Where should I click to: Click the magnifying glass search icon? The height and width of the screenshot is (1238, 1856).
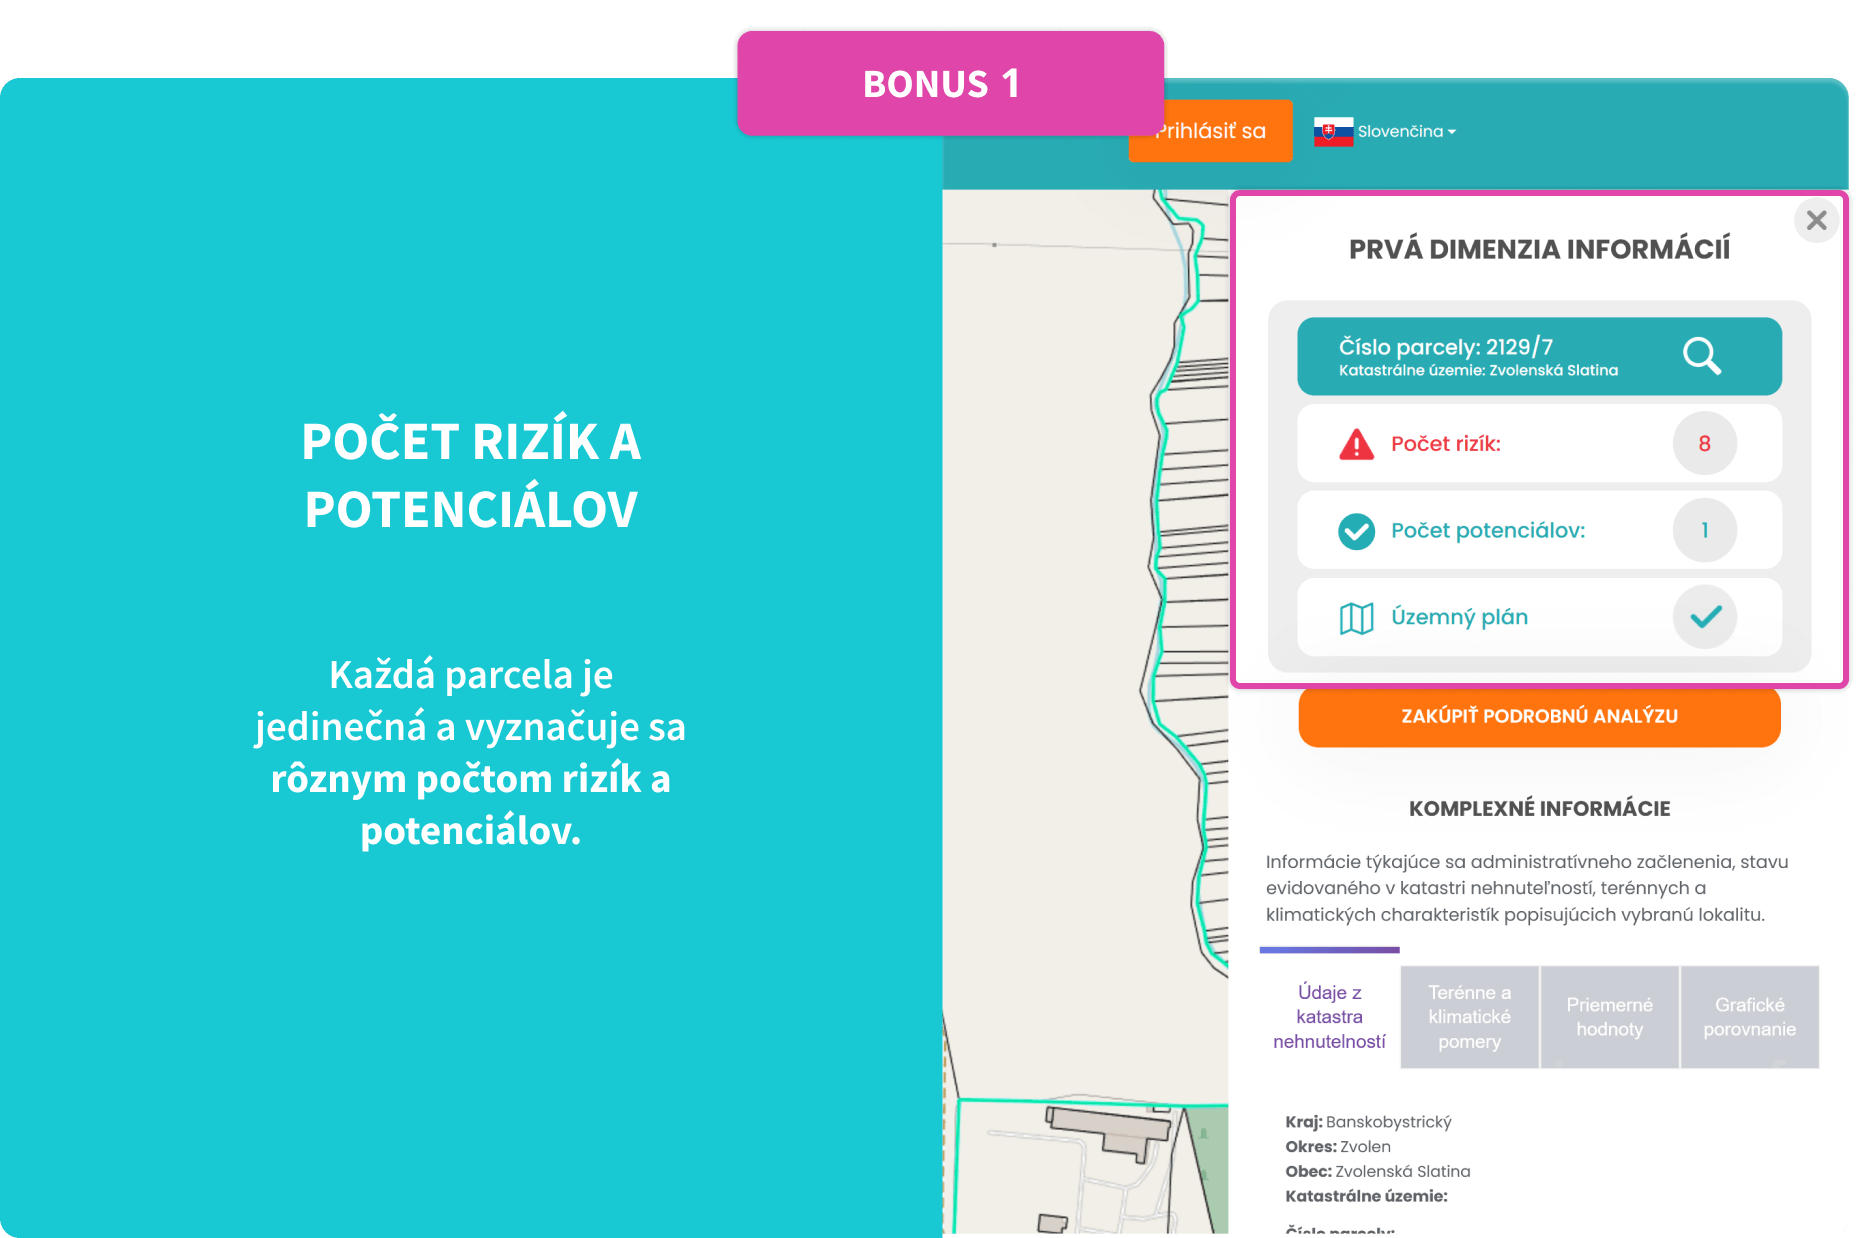pyautogui.click(x=1701, y=356)
